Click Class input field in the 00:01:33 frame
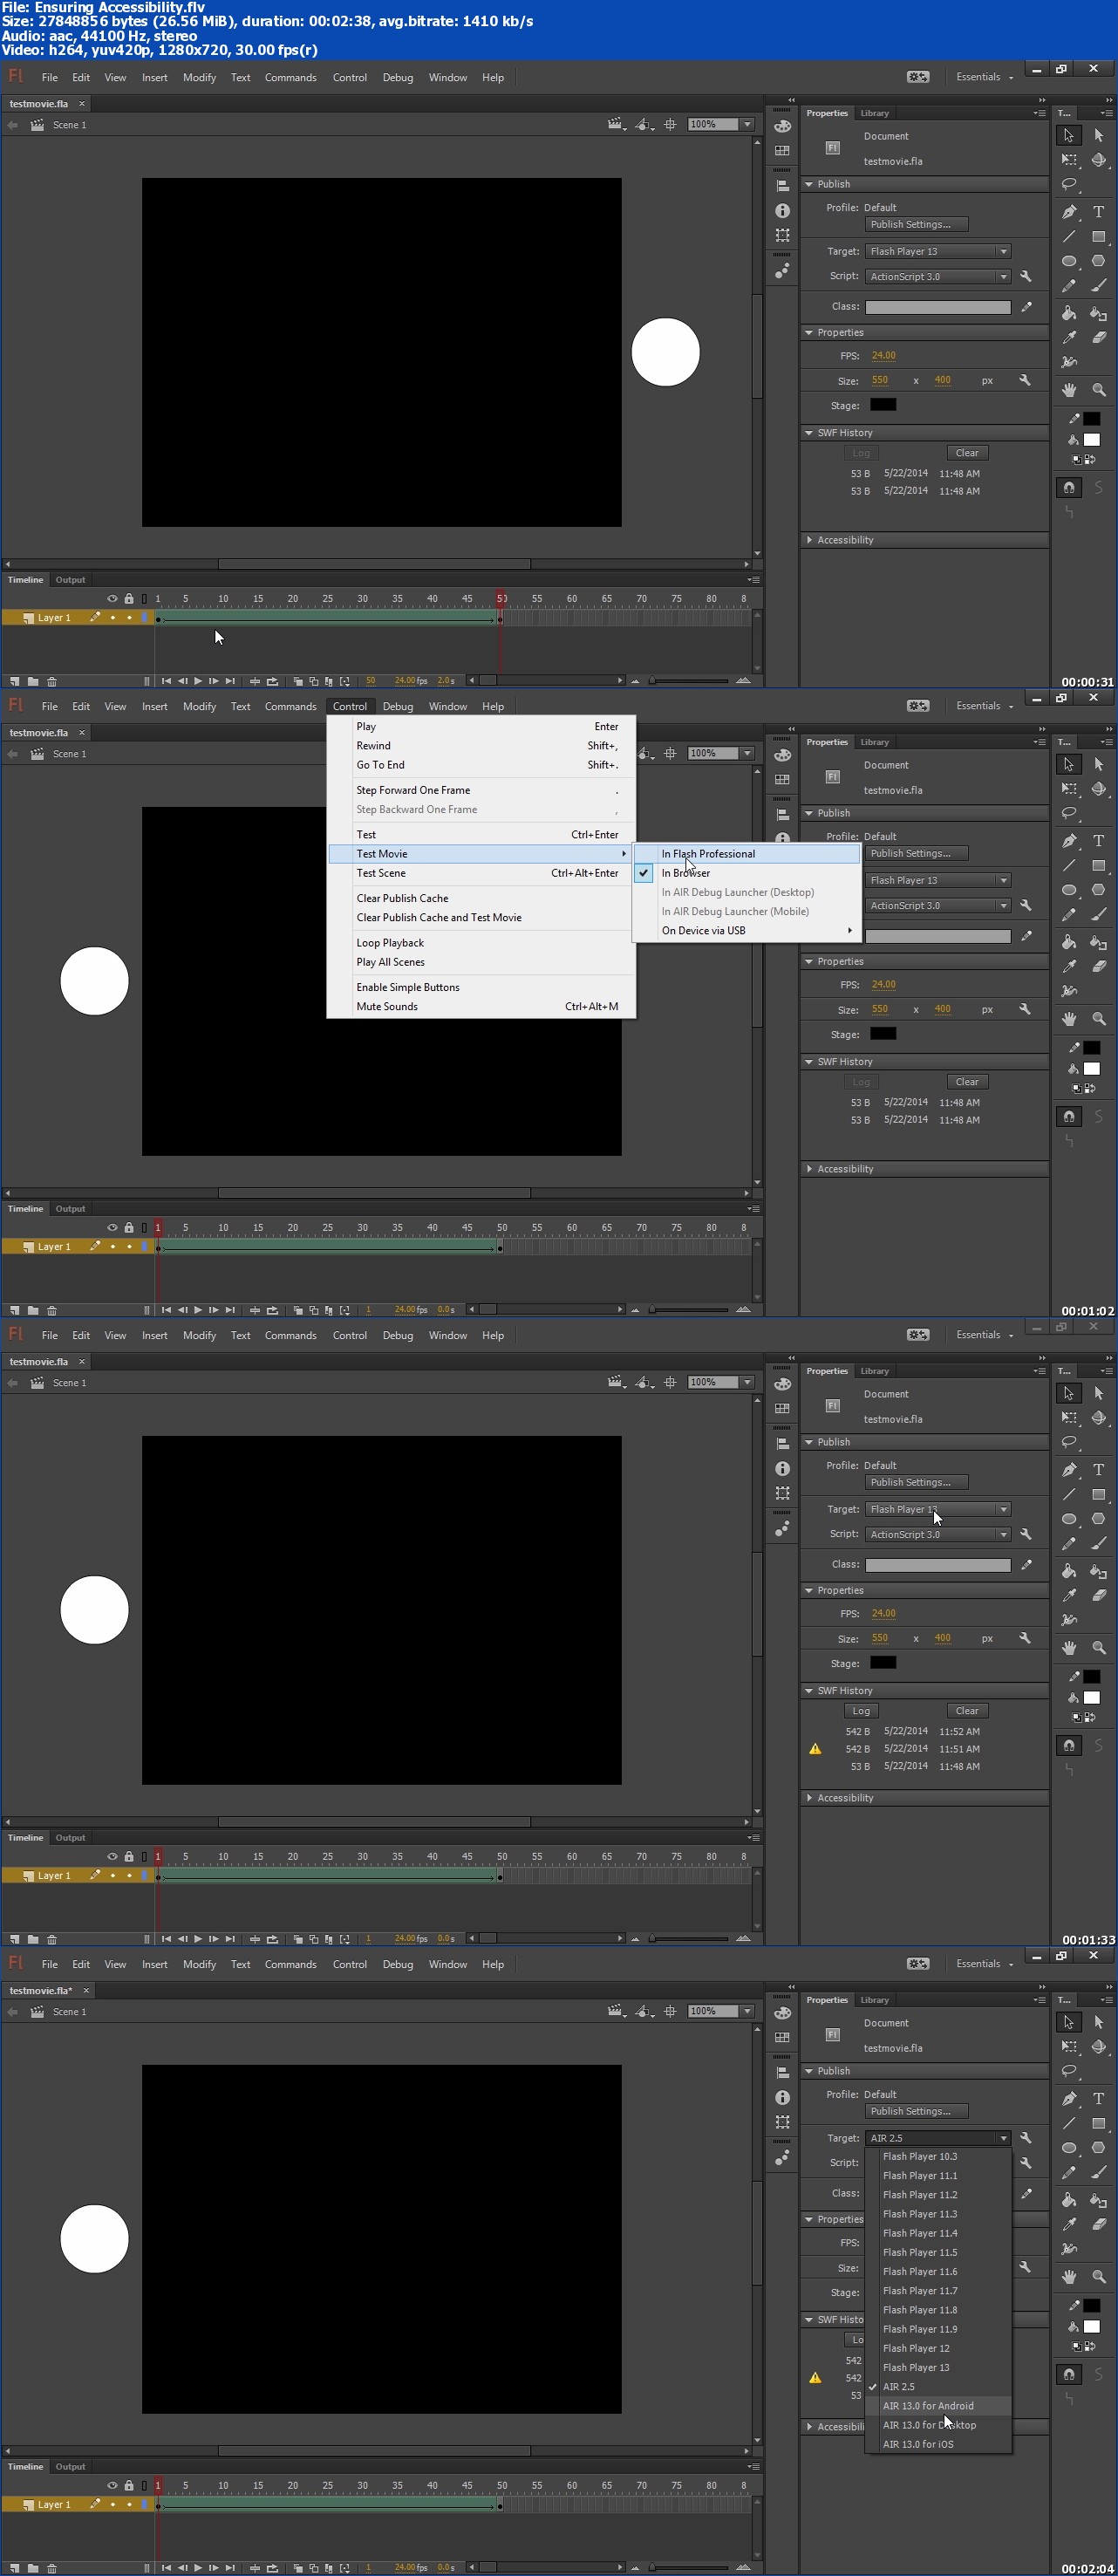This screenshot has width=1118, height=2576. point(938,1565)
